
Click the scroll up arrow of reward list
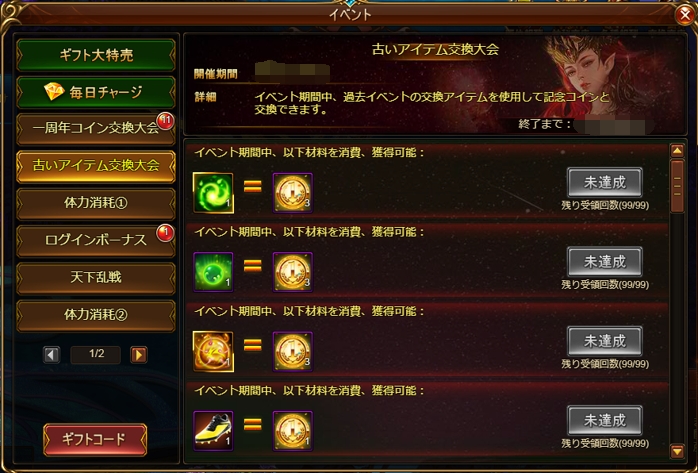click(x=677, y=150)
